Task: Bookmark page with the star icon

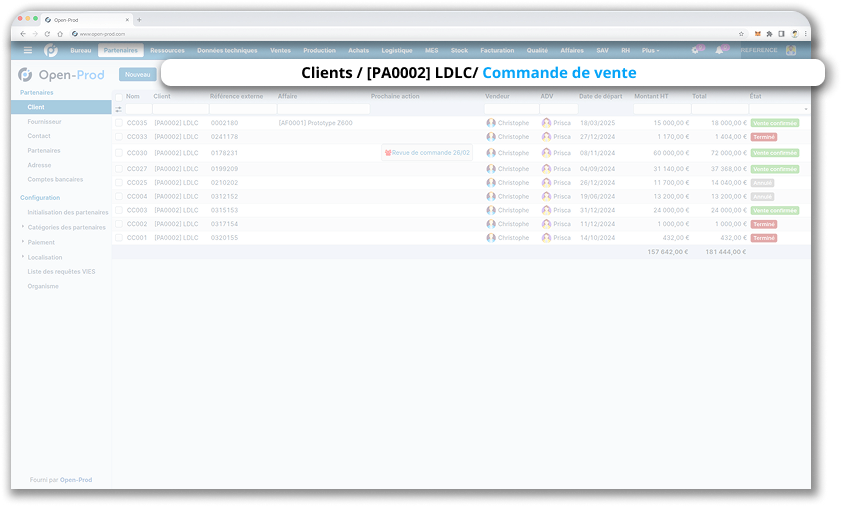Action: [741, 34]
